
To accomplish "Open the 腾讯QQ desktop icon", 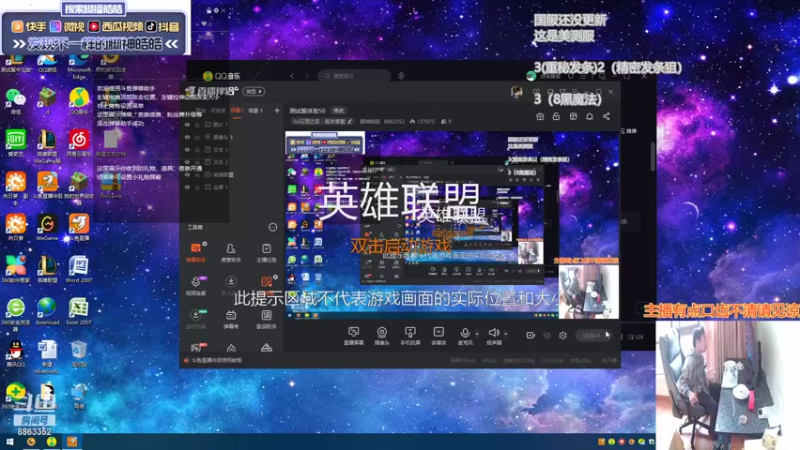I will tap(16, 354).
